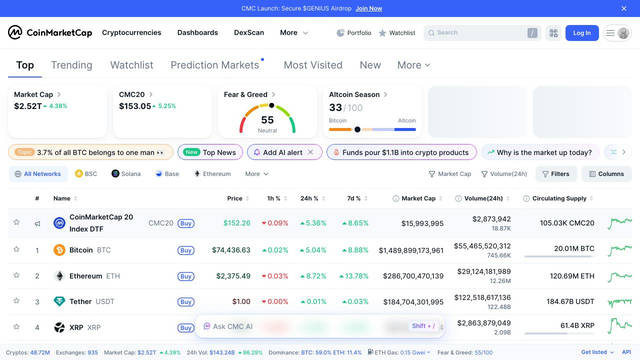This screenshot has width=640, height=360.
Task: Switch to the New tab
Action: point(370,65)
